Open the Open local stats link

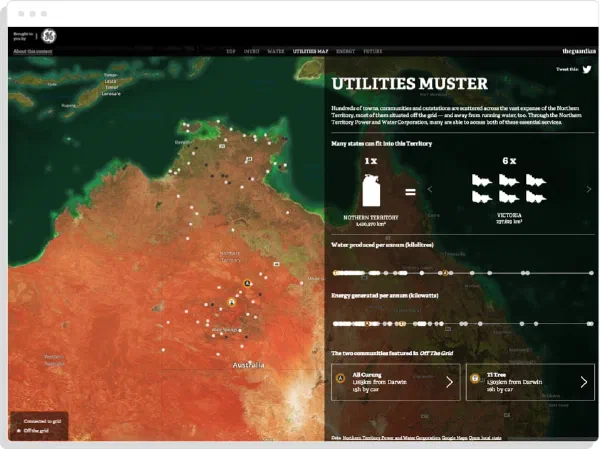(485, 438)
